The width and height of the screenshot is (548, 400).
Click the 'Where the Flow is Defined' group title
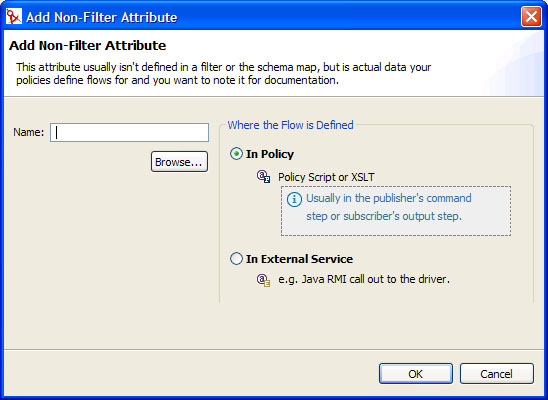pos(290,125)
